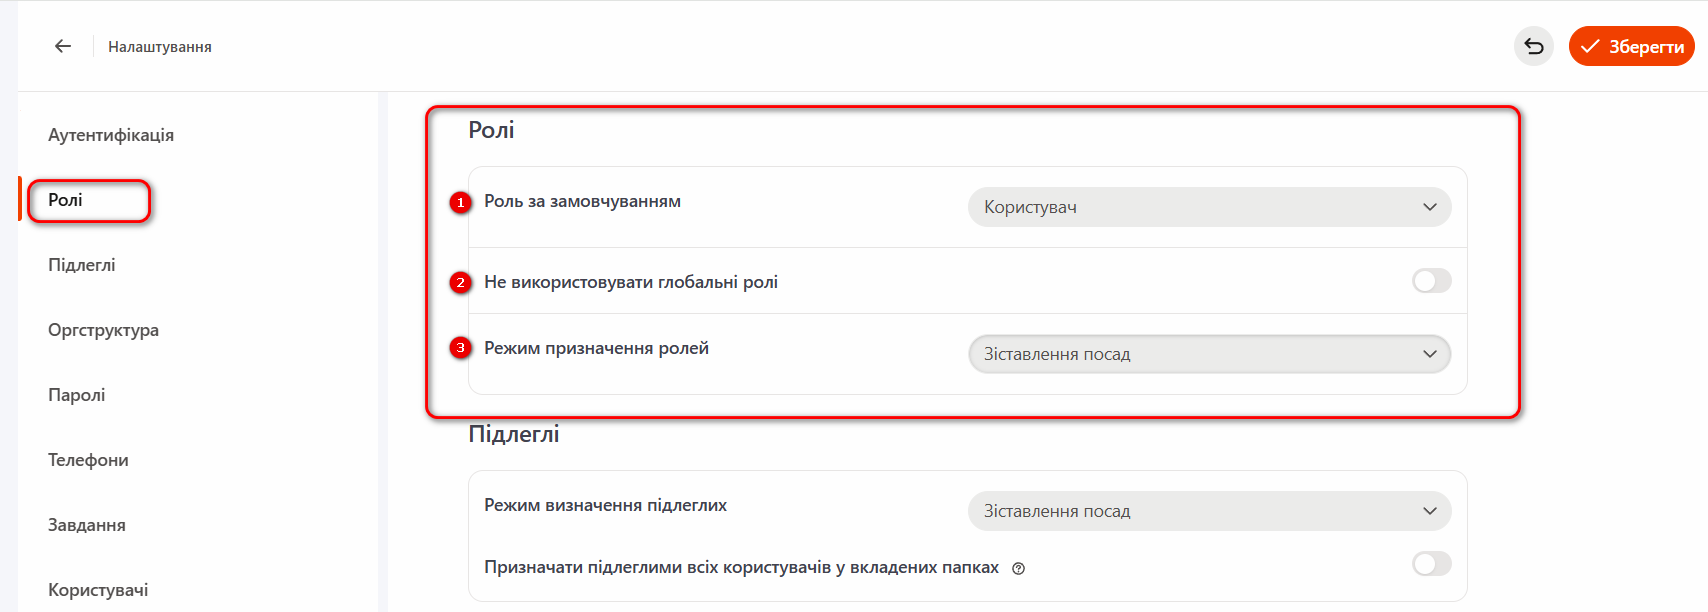The width and height of the screenshot is (1708, 612).
Task: Click the undo changes icon
Action: click(x=1534, y=46)
